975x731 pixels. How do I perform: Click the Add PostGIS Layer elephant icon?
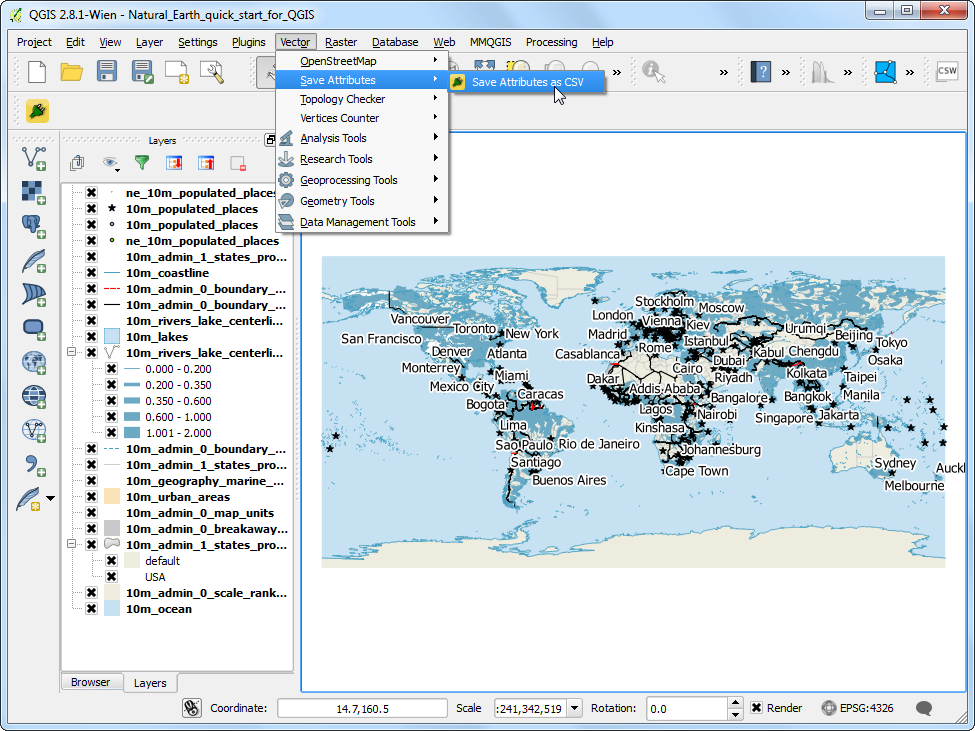point(34,226)
